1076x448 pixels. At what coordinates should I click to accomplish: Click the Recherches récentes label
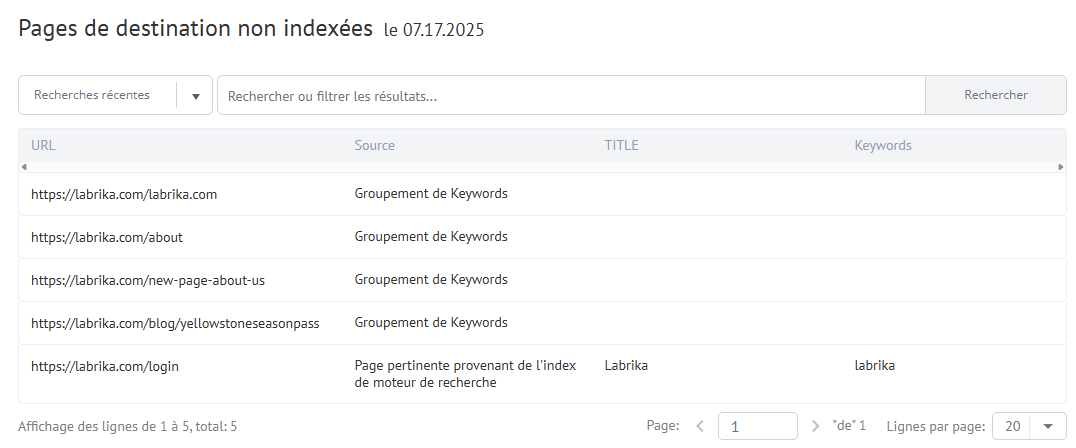(92, 95)
